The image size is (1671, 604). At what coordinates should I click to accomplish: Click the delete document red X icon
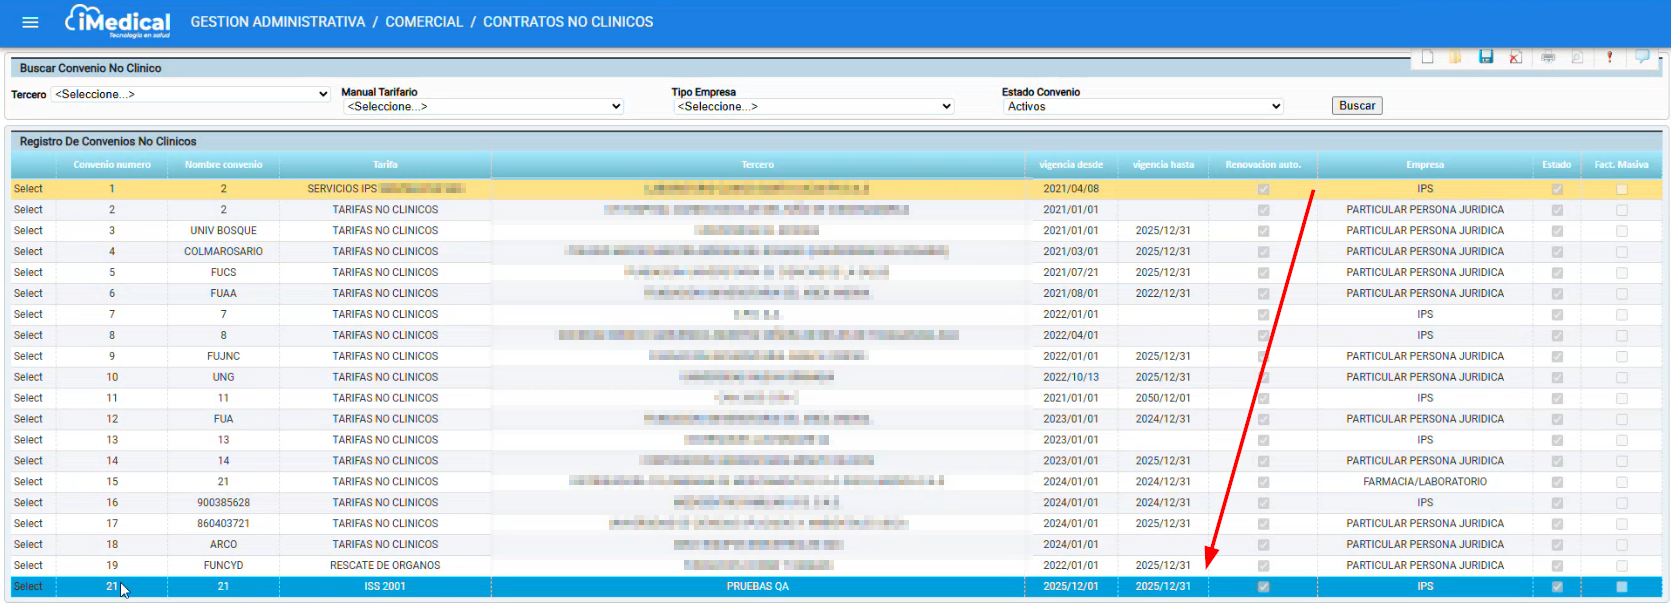point(1515,57)
